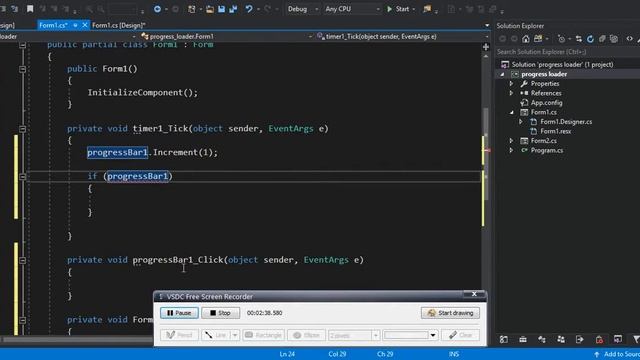Click the Show All Files icon
The height and width of the screenshot is (360, 640).
click(x=614, y=39)
